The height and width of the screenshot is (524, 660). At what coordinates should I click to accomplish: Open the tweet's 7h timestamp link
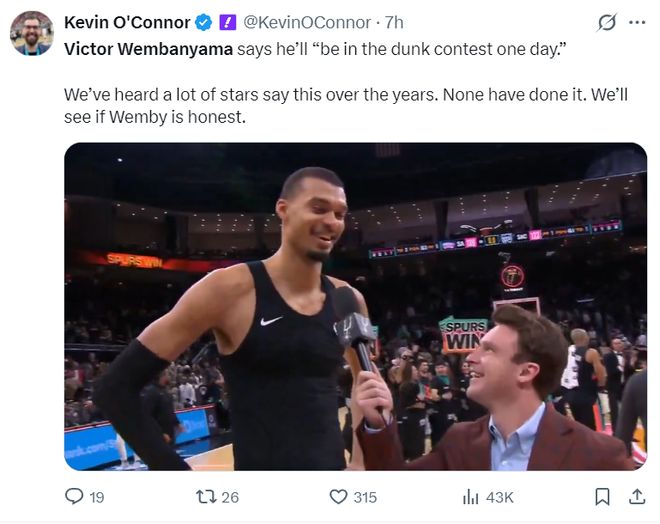tap(393, 22)
